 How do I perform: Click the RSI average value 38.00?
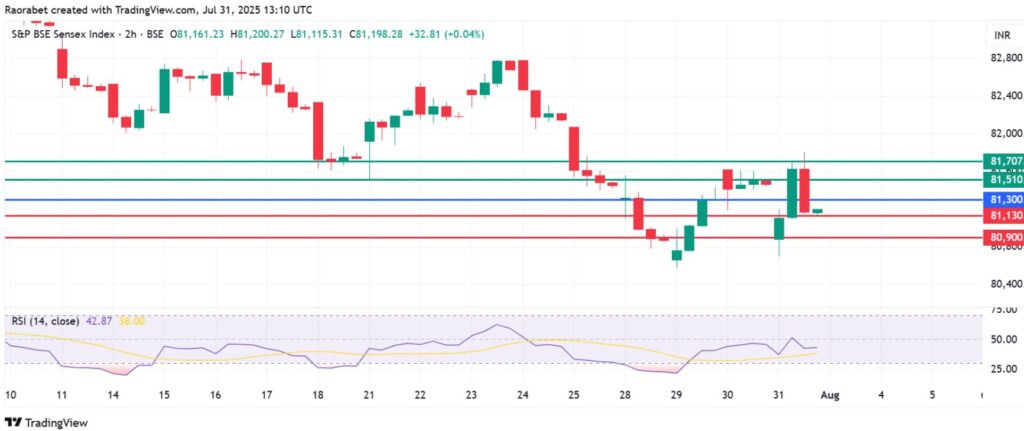tap(131, 321)
